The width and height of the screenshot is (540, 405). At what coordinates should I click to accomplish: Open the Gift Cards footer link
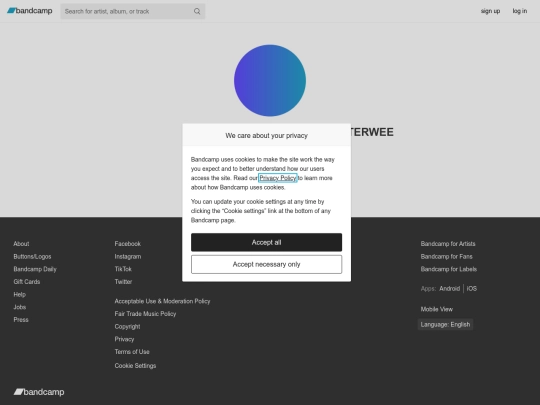(27, 282)
